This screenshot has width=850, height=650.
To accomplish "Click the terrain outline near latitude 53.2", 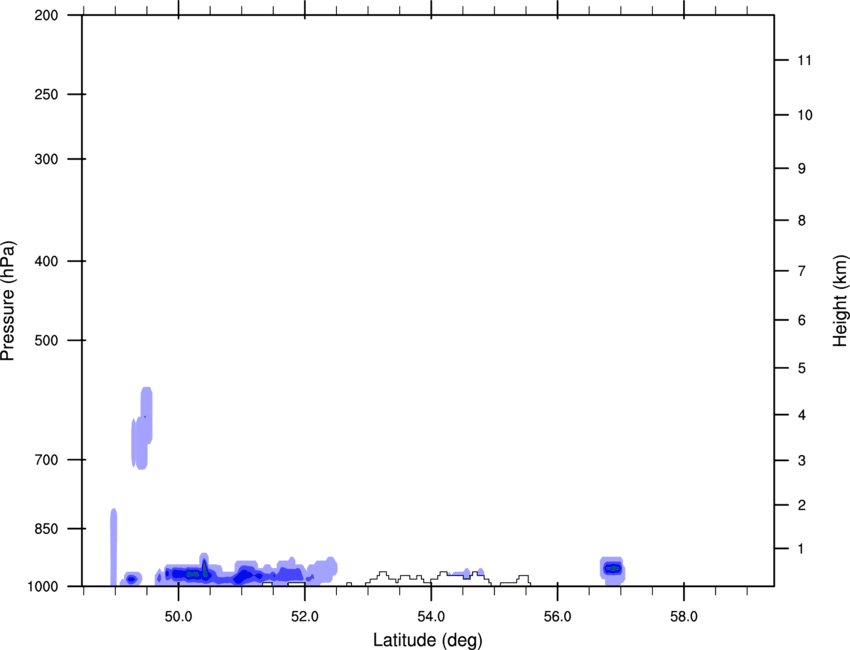I will tap(383, 577).
